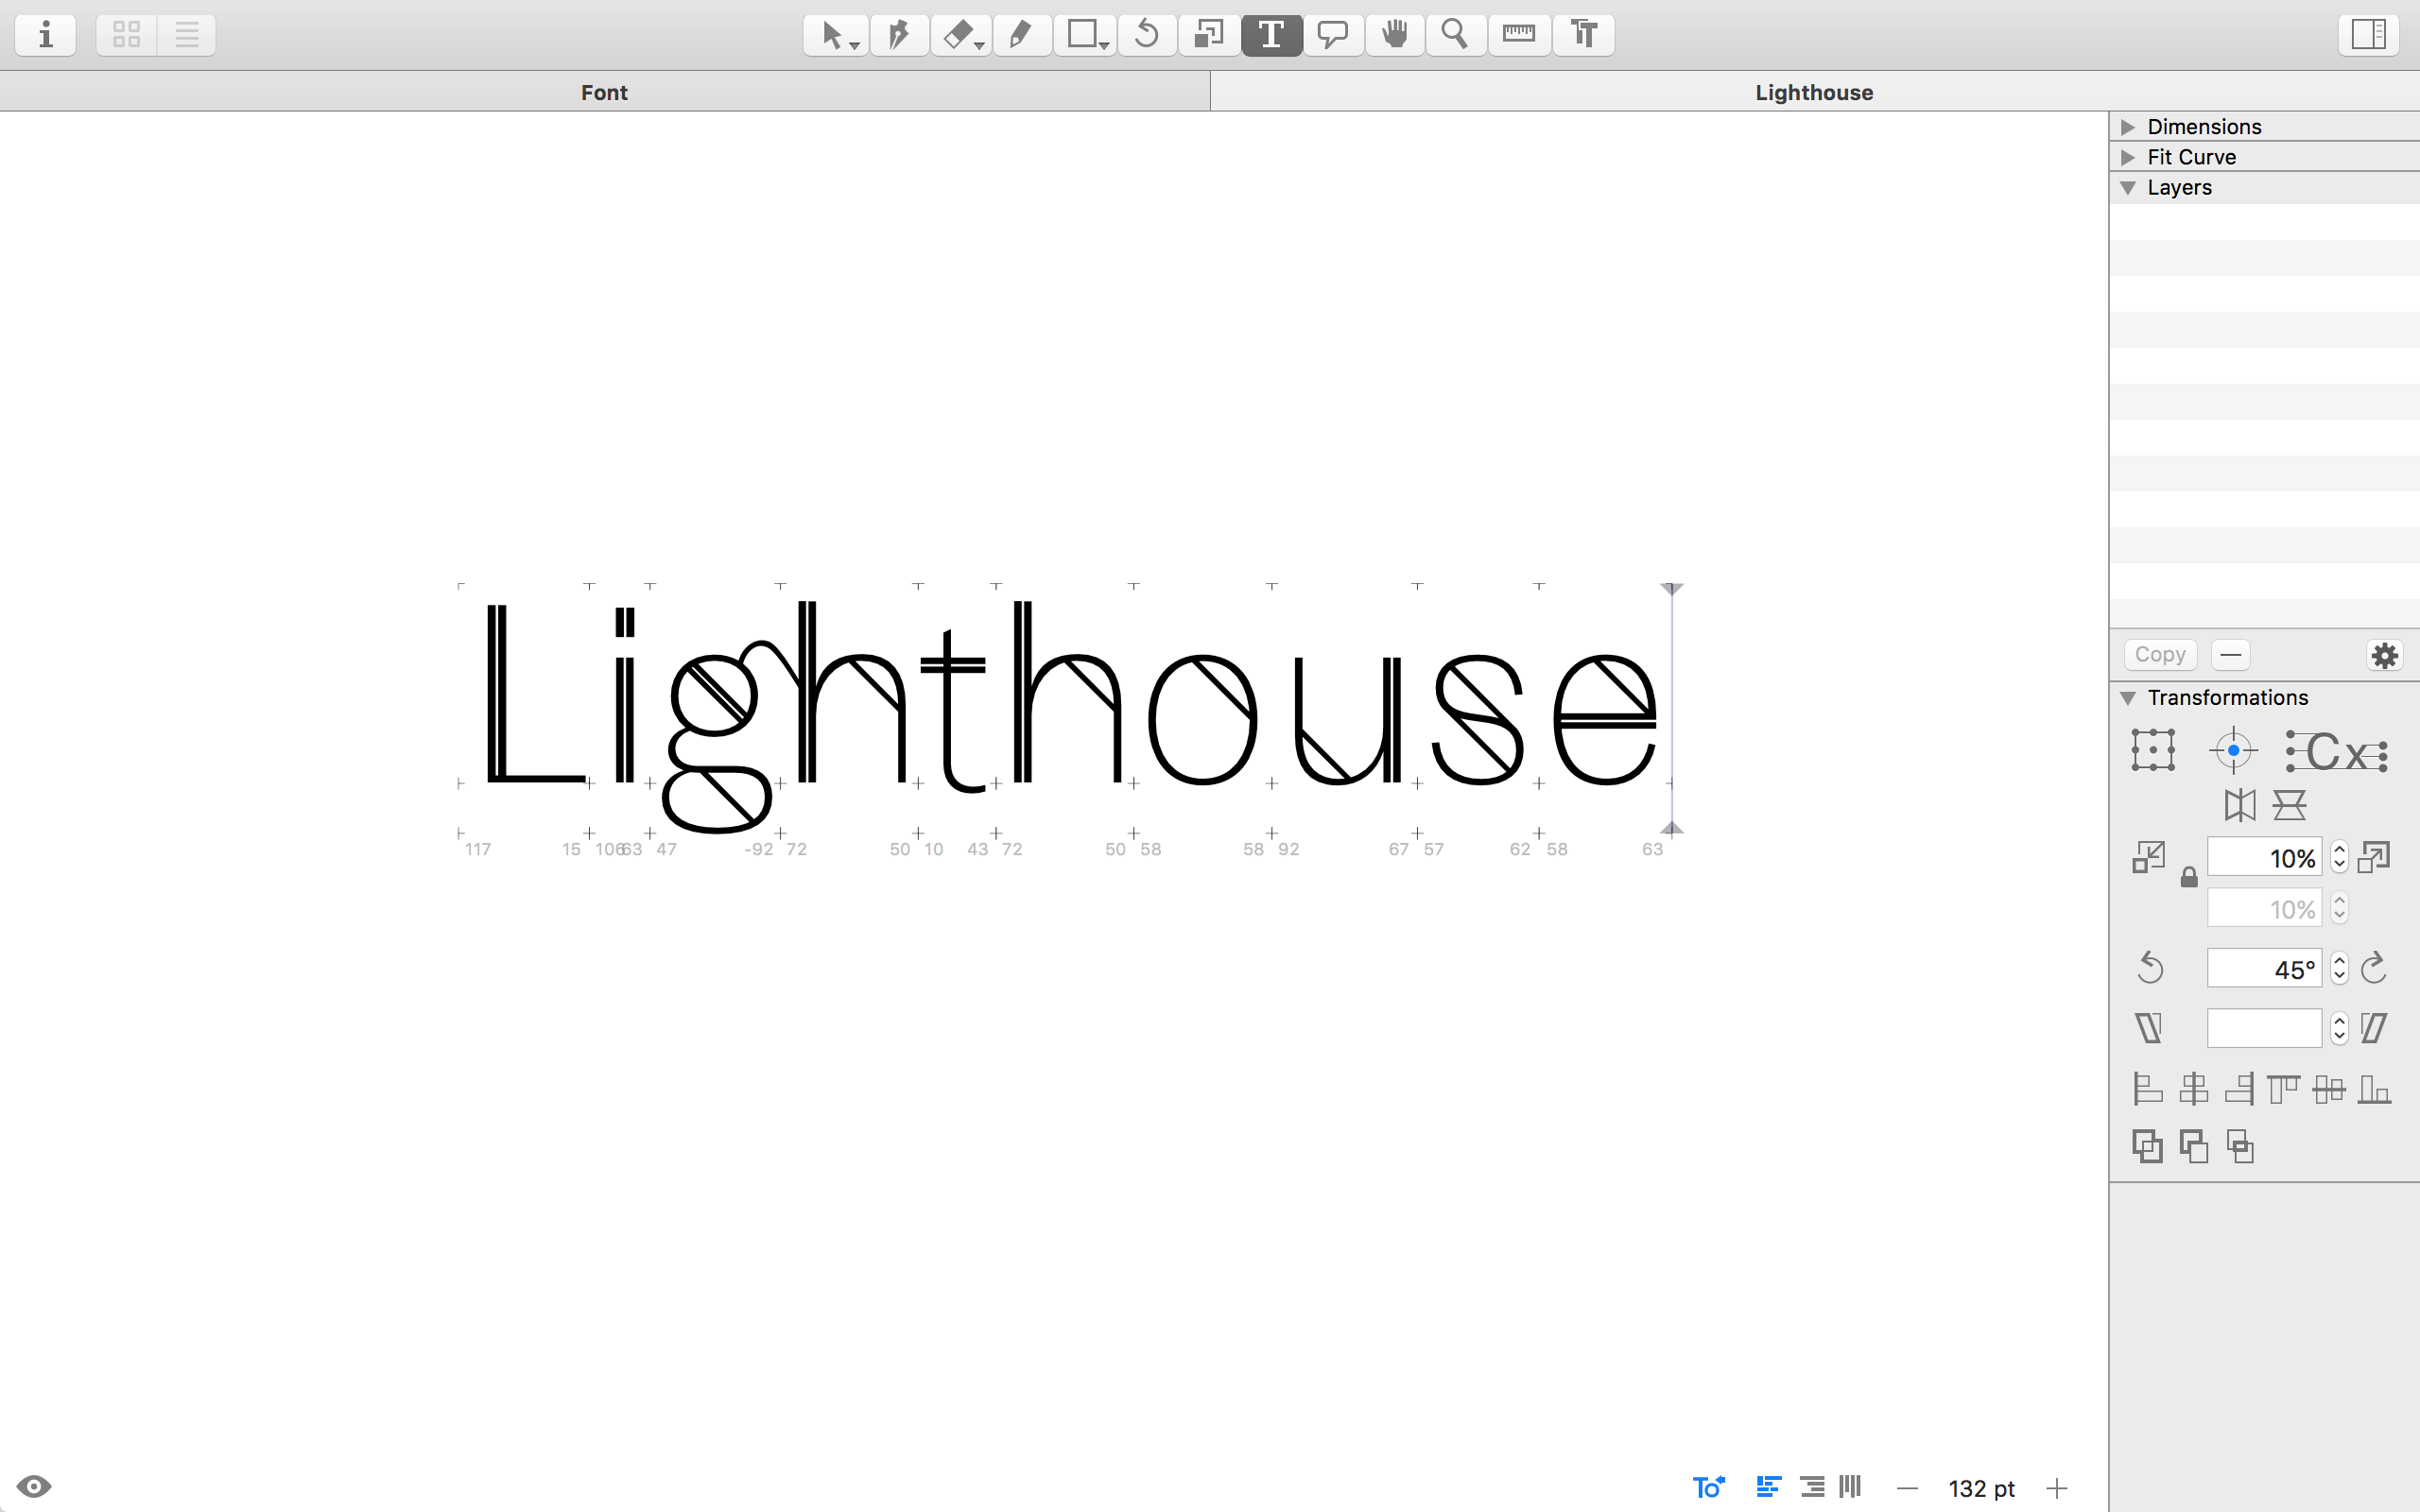The image size is (2420, 1512).
Task: Apply subtract boolean operation
Action: 2193,1146
